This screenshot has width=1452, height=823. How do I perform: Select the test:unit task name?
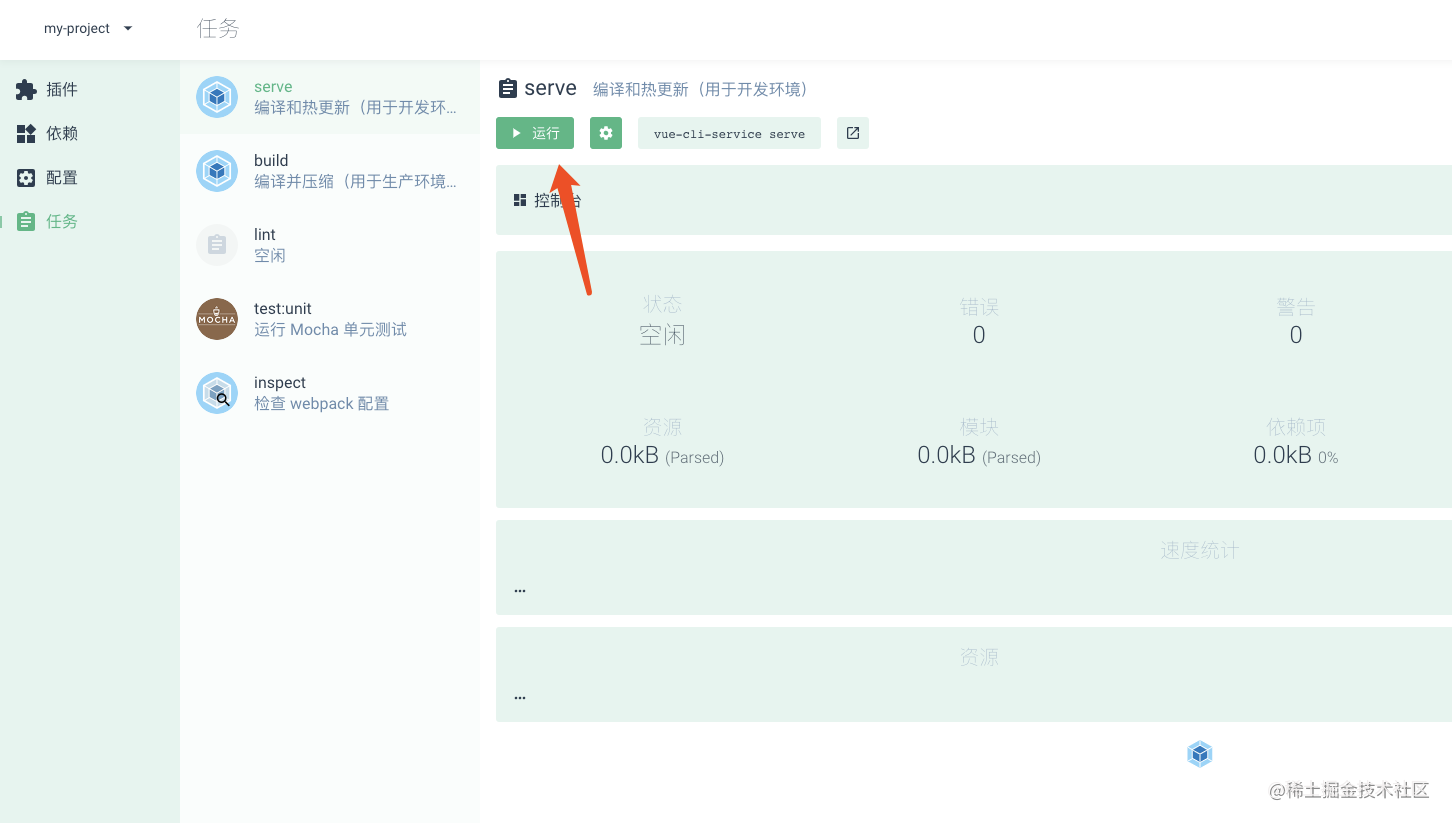point(283,309)
